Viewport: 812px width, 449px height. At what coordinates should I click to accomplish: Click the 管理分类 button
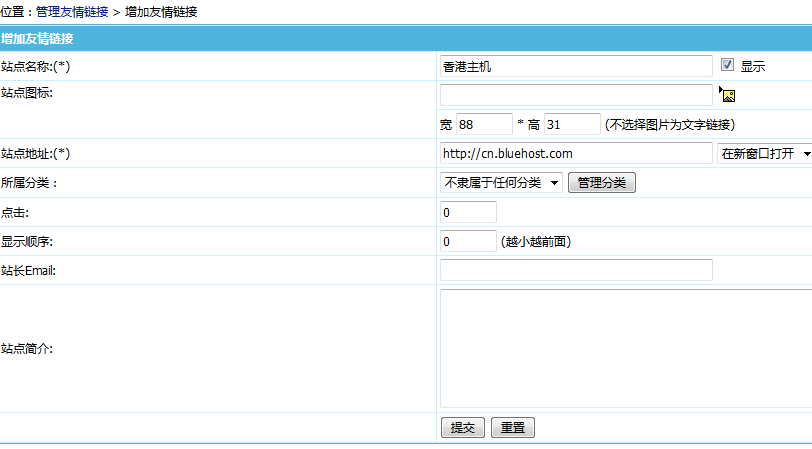(602, 182)
